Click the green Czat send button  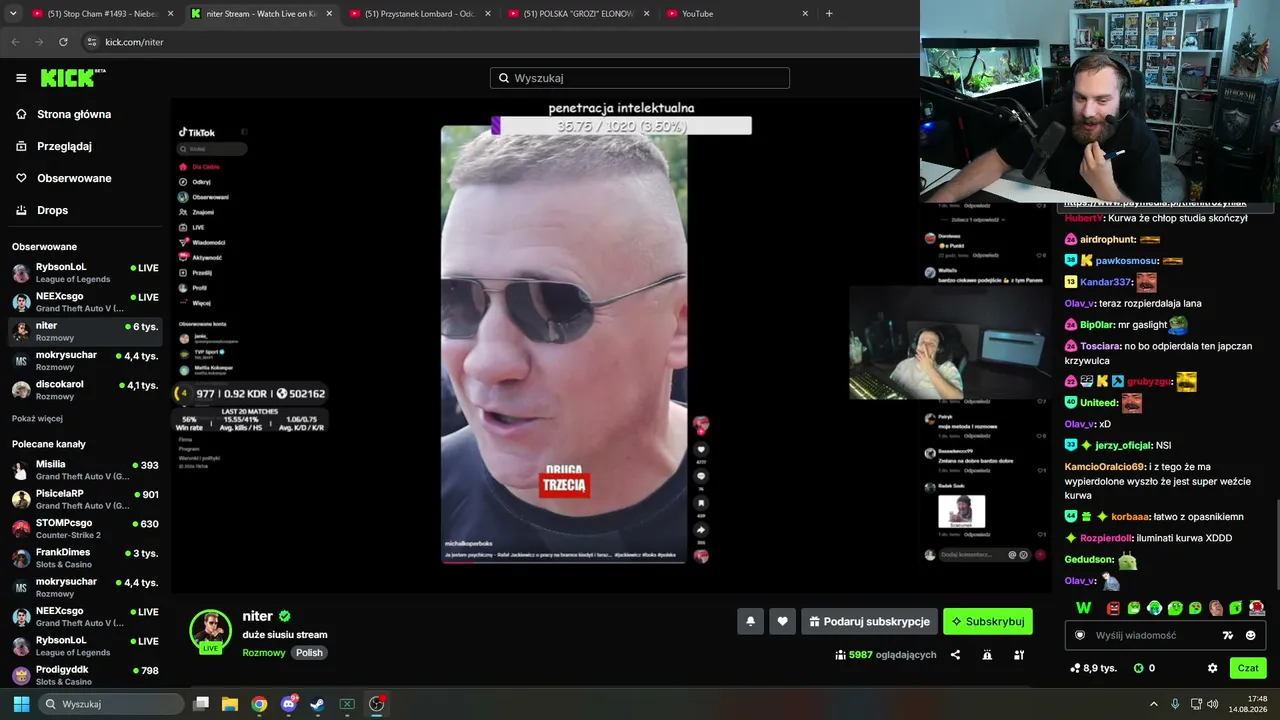(1248, 668)
